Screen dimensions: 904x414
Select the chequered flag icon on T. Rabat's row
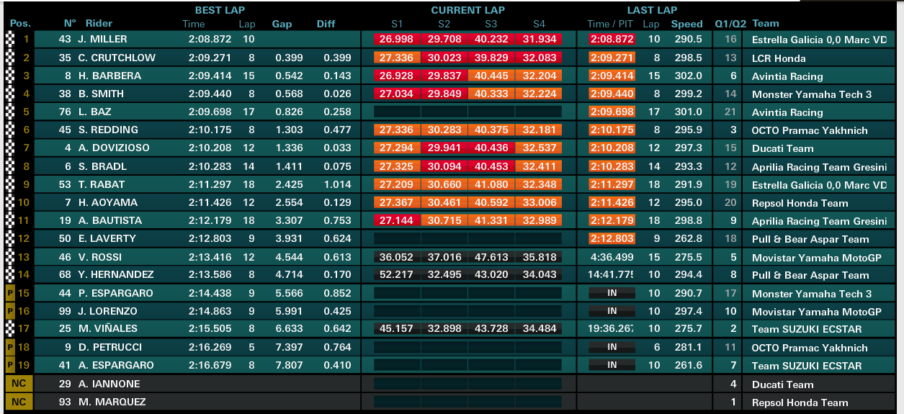point(9,184)
